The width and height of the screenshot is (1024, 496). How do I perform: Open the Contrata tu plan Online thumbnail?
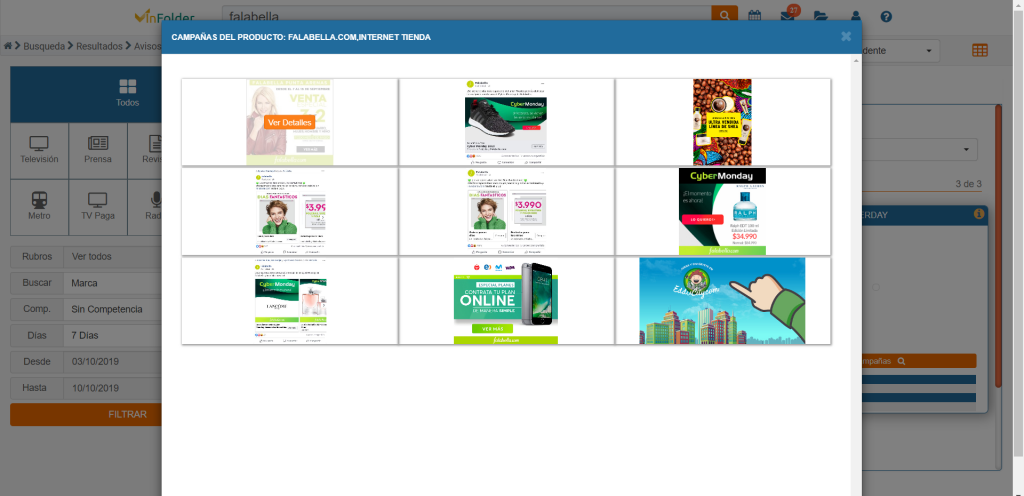tap(506, 301)
